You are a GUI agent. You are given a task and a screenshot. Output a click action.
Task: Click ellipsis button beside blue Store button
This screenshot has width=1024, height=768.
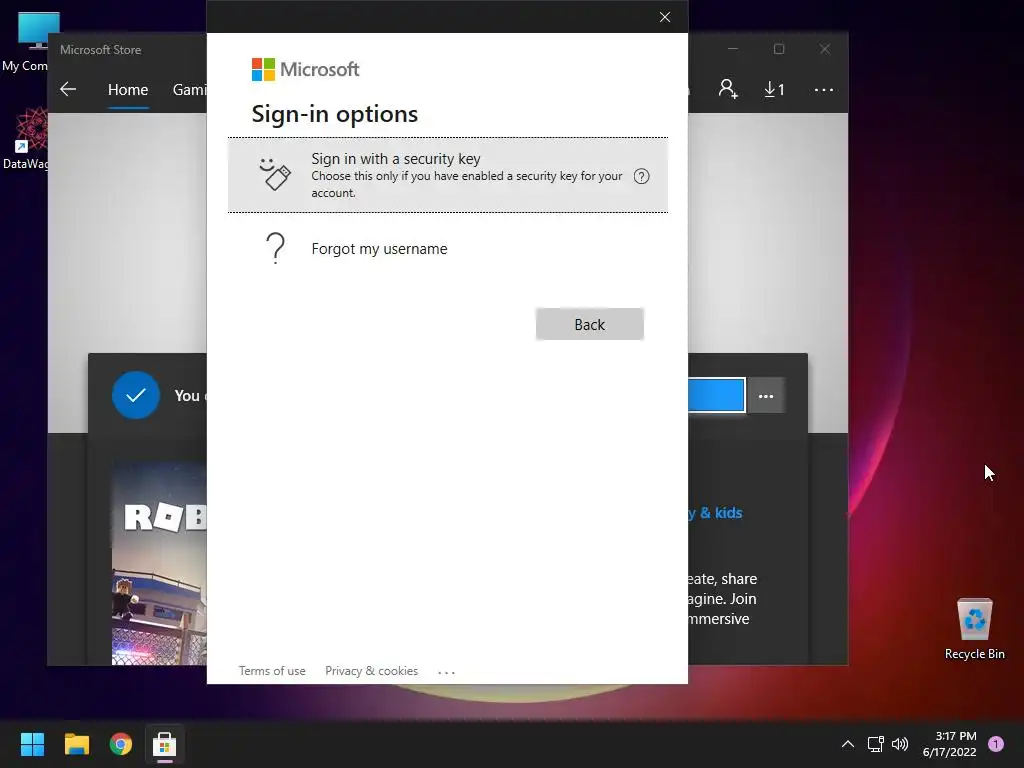[765, 396]
